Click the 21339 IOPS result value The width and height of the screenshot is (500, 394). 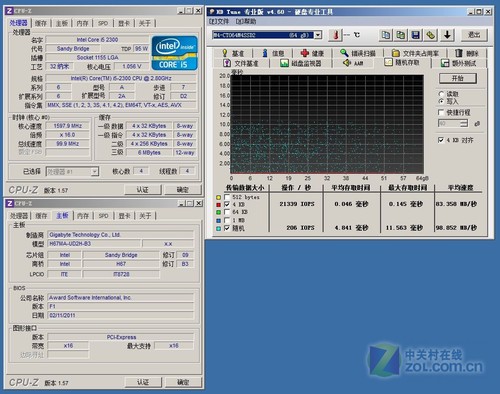[297, 204]
